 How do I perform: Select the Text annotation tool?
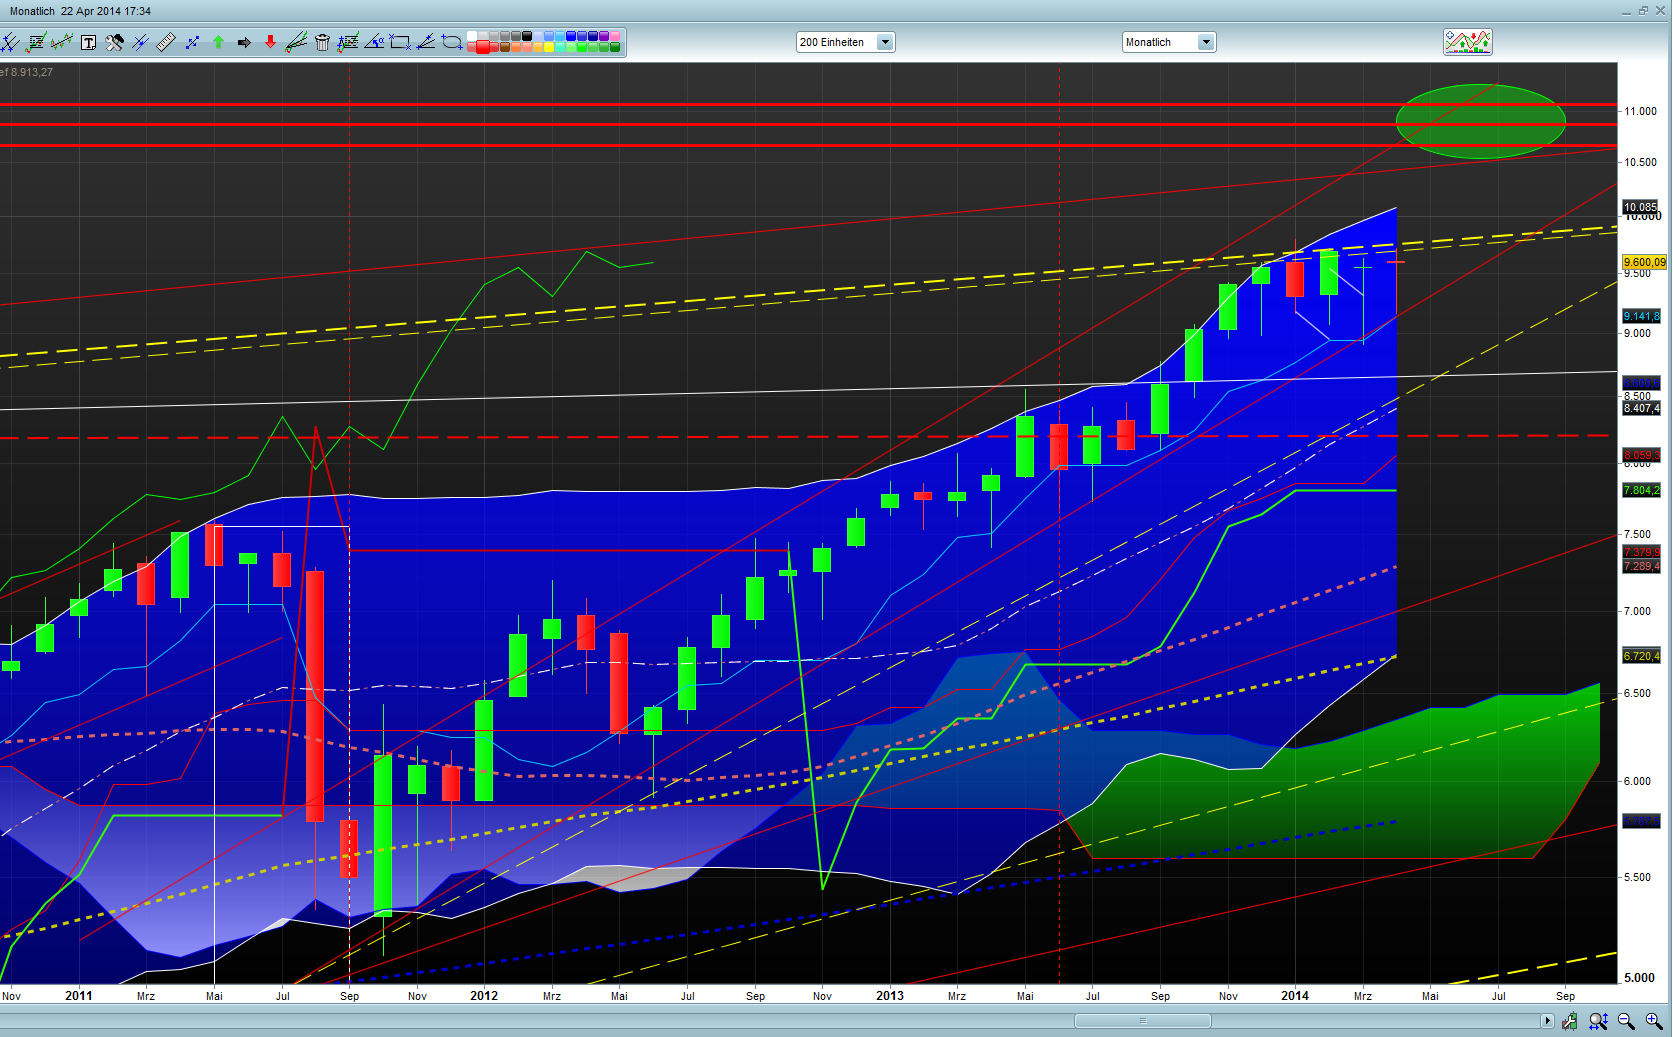pos(88,42)
